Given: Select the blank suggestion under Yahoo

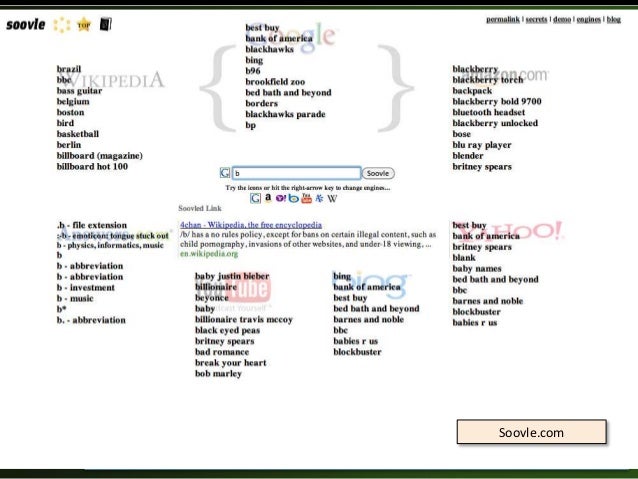Looking at the screenshot, I should coord(464,258).
